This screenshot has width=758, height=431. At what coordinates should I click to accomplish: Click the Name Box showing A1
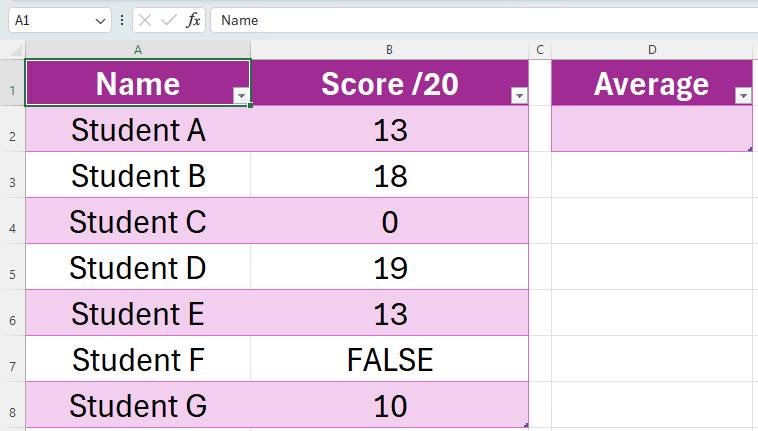pos(52,20)
